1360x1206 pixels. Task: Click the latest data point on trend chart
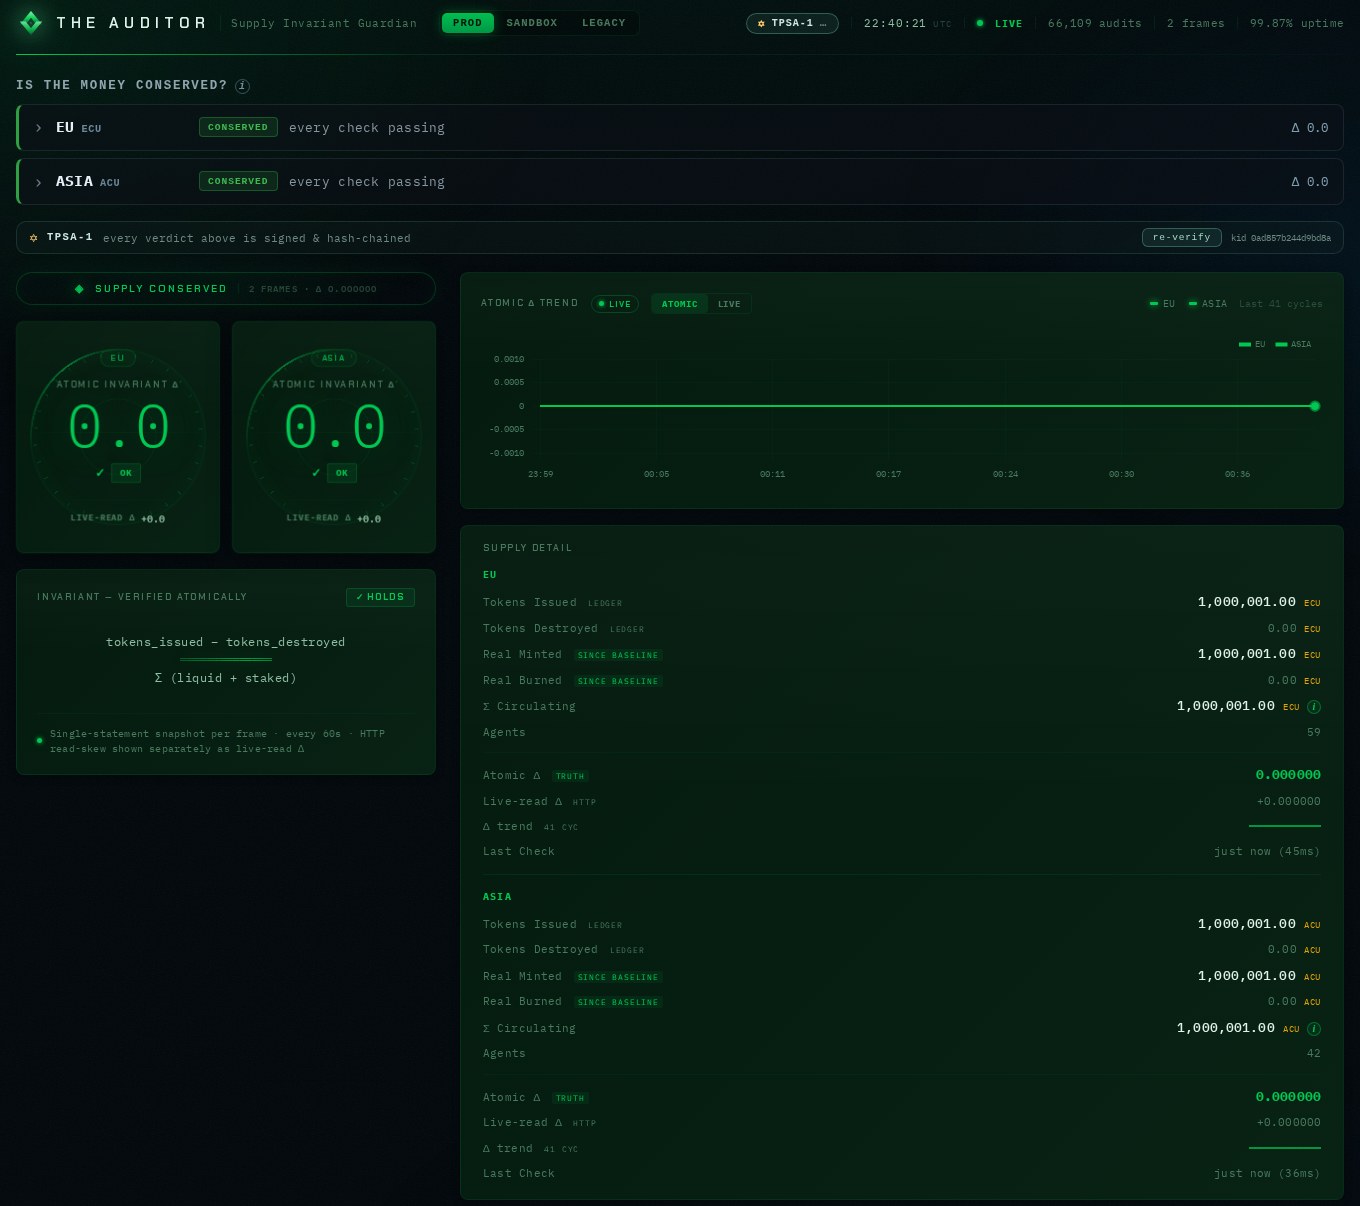pos(1315,406)
